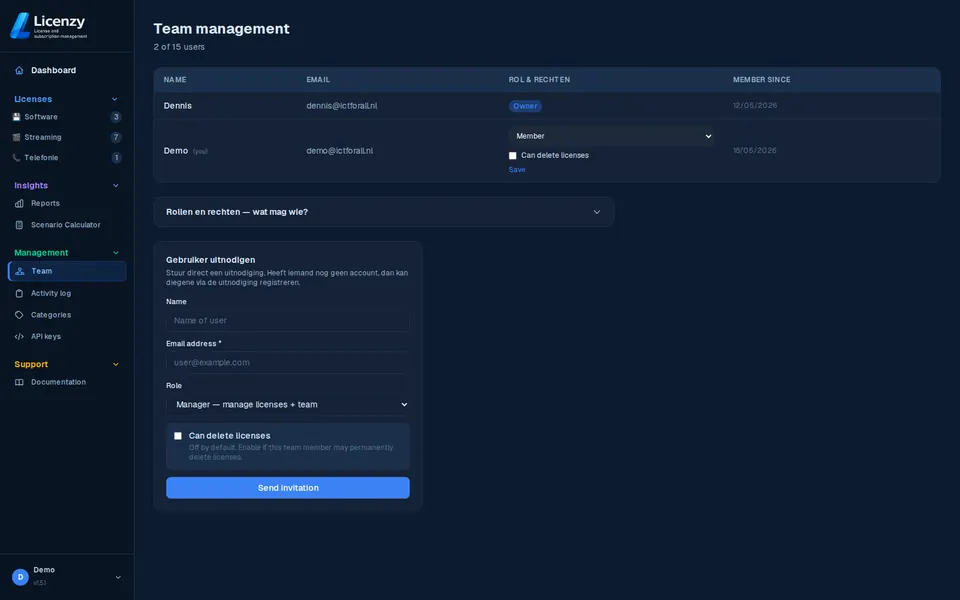Click the Name of user field
The height and width of the screenshot is (600, 960).
pyautogui.click(x=288, y=321)
